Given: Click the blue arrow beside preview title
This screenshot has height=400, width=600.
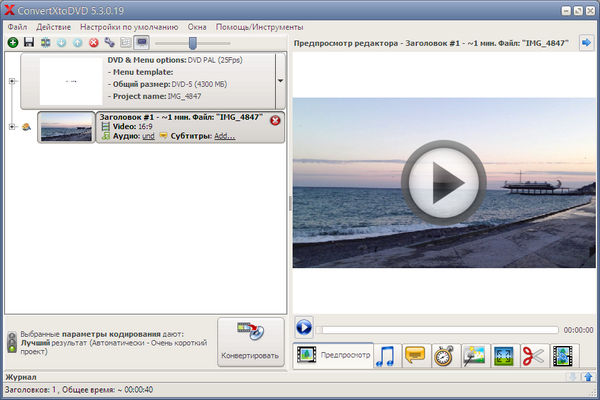Looking at the screenshot, I should pyautogui.click(x=586, y=43).
